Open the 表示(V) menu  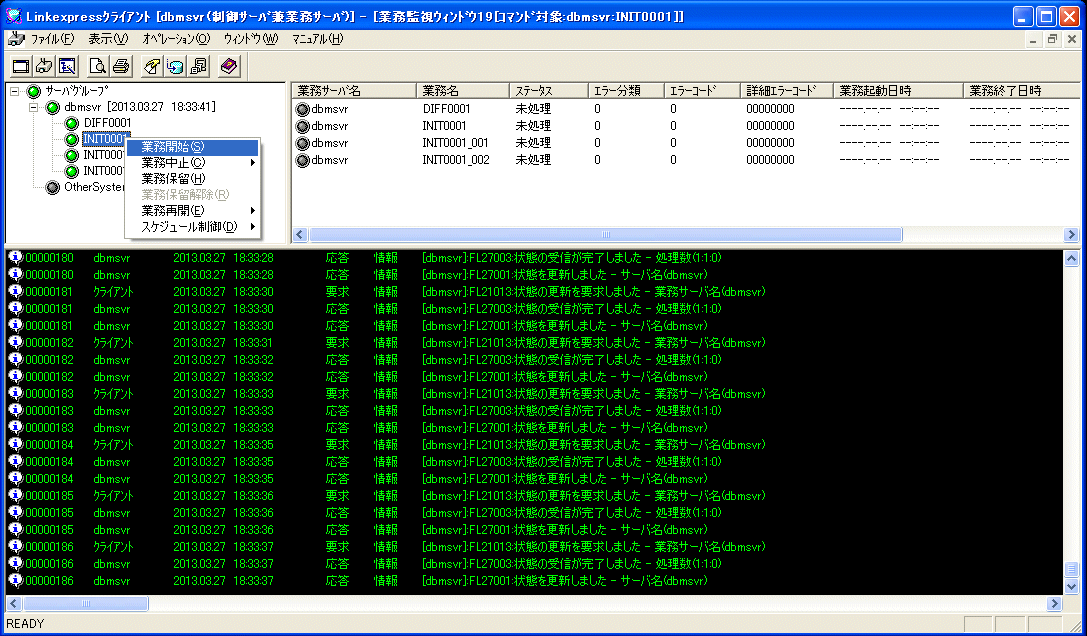point(108,39)
